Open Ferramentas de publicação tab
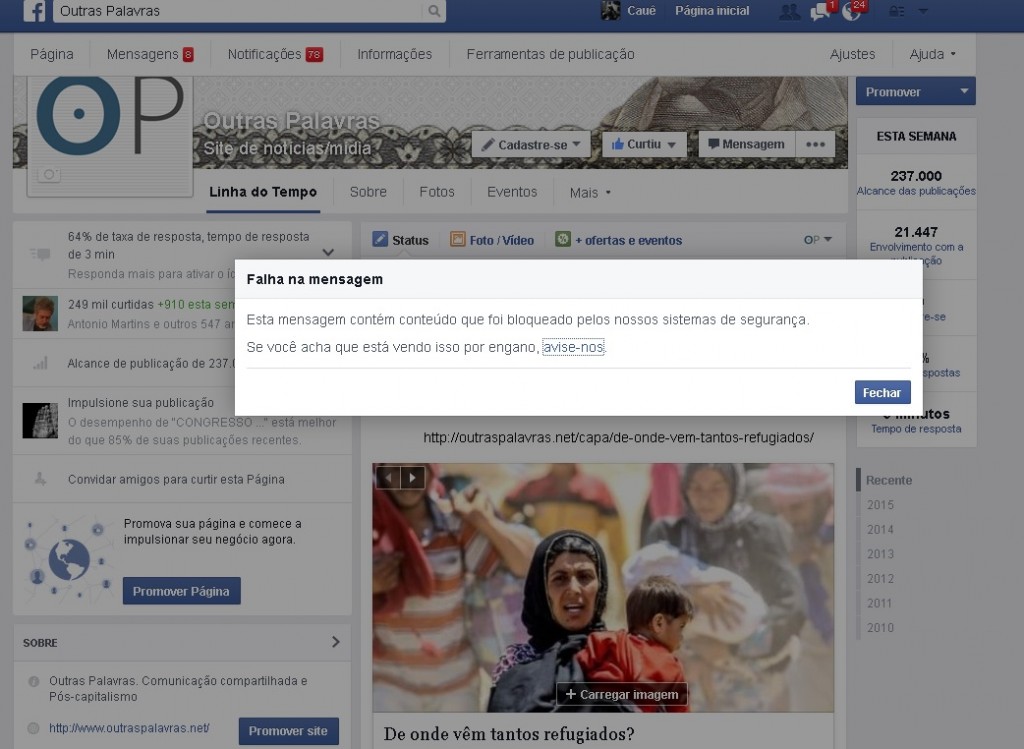Screen dimensions: 1024x749 (x=551, y=54)
